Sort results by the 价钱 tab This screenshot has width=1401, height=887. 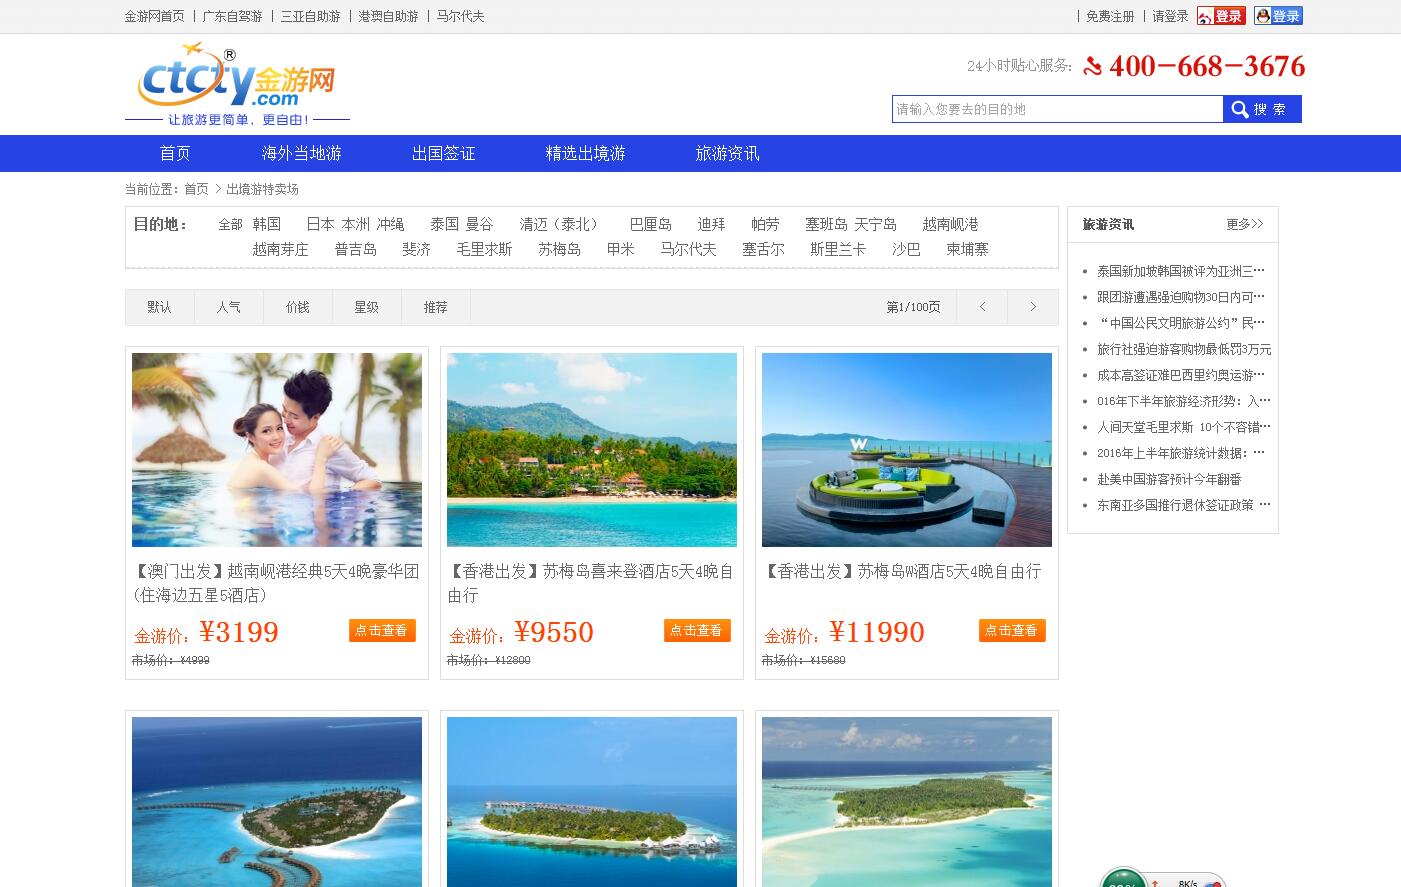tap(297, 307)
